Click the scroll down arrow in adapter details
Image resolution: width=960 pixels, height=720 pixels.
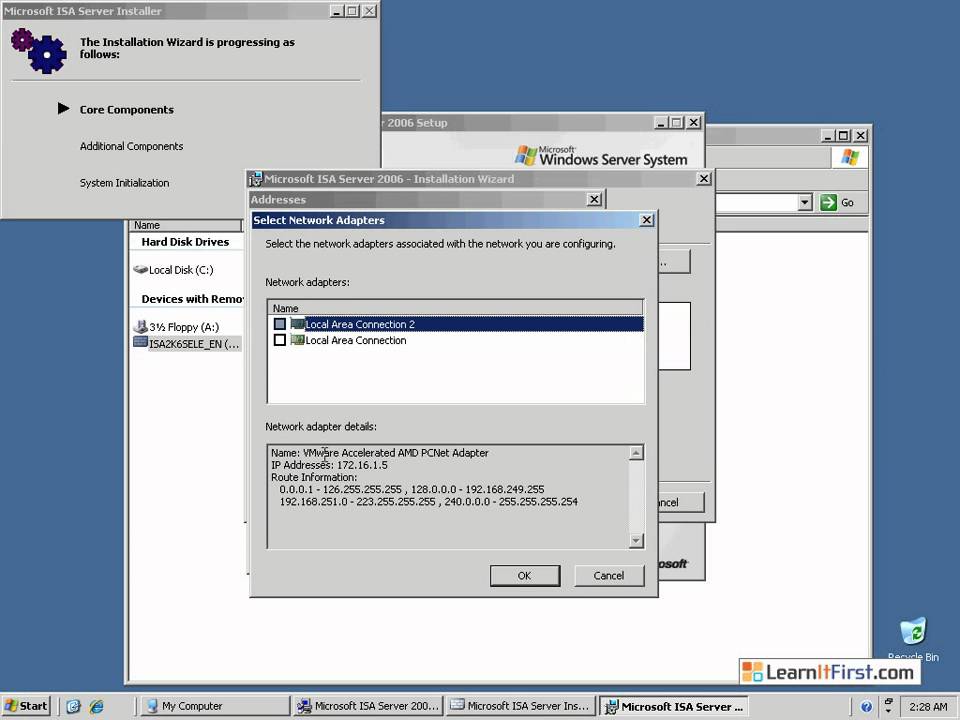(x=636, y=540)
